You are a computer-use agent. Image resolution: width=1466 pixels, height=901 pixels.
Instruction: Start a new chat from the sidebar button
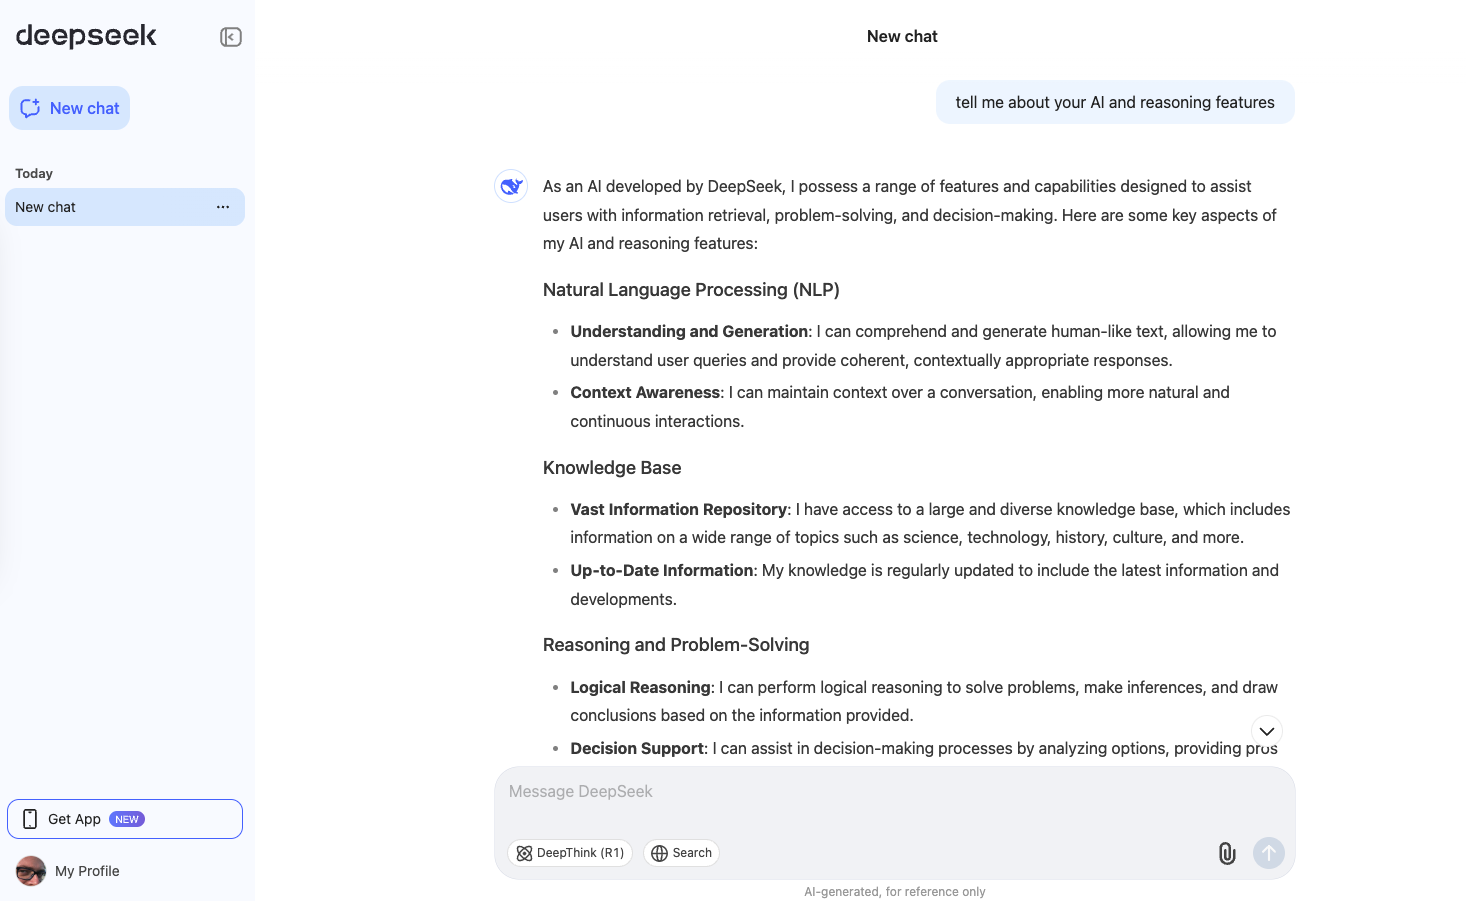(70, 108)
